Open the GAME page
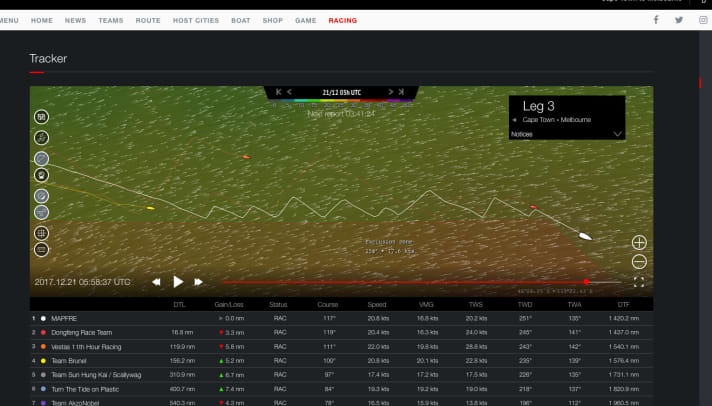Screen dimensions: 712x406 click(306, 20)
